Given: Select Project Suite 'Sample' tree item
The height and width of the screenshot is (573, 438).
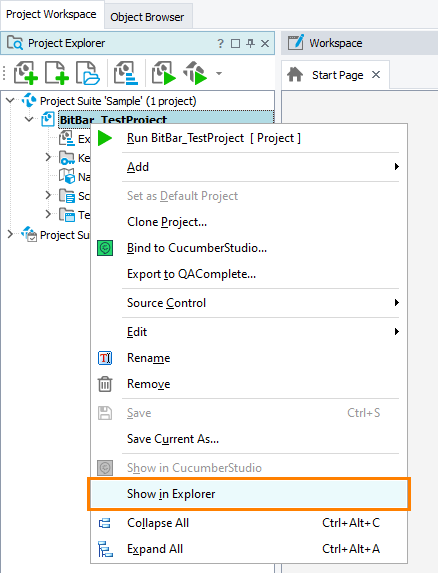Looking at the screenshot, I should click(x=118, y=101).
